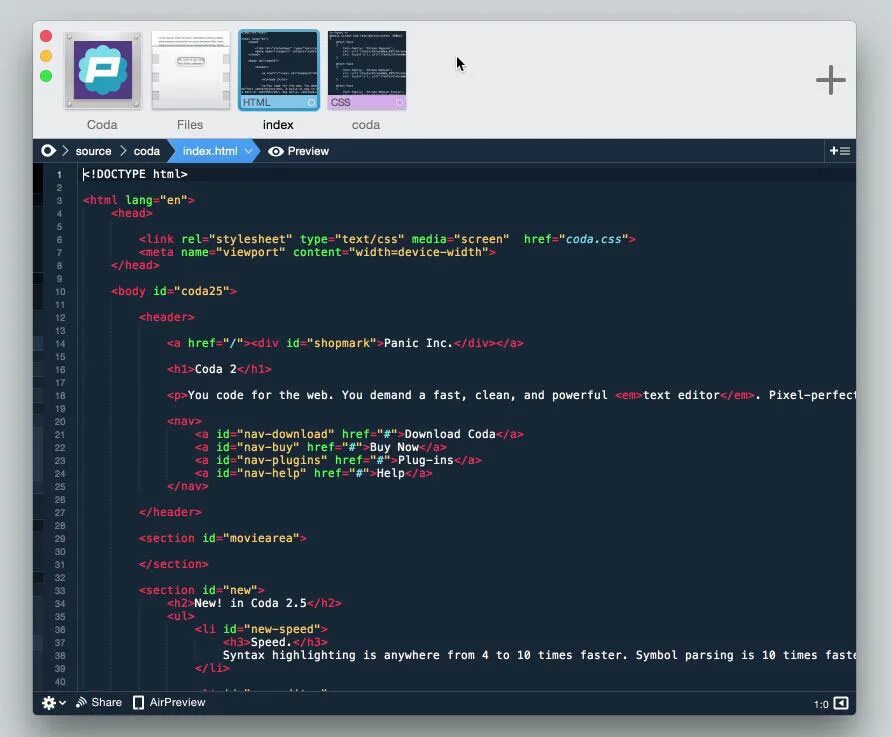Click the AirPreview device icon
Image resolution: width=892 pixels, height=737 pixels.
coord(138,703)
